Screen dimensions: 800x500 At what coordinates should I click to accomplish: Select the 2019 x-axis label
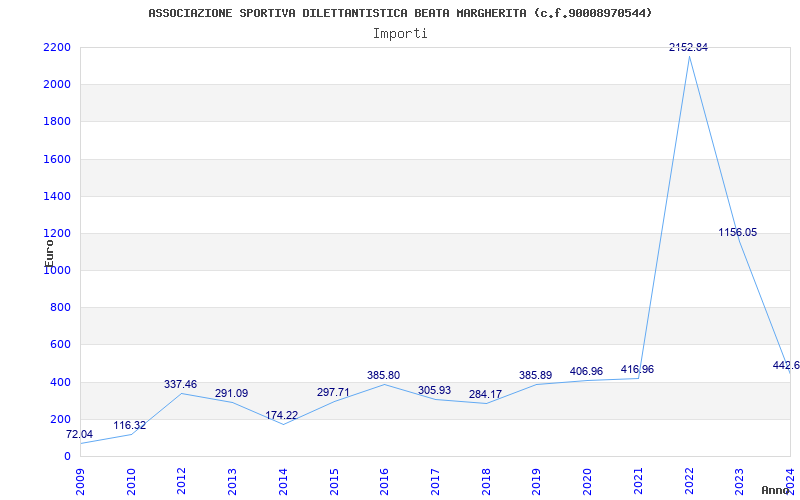tap(537, 482)
